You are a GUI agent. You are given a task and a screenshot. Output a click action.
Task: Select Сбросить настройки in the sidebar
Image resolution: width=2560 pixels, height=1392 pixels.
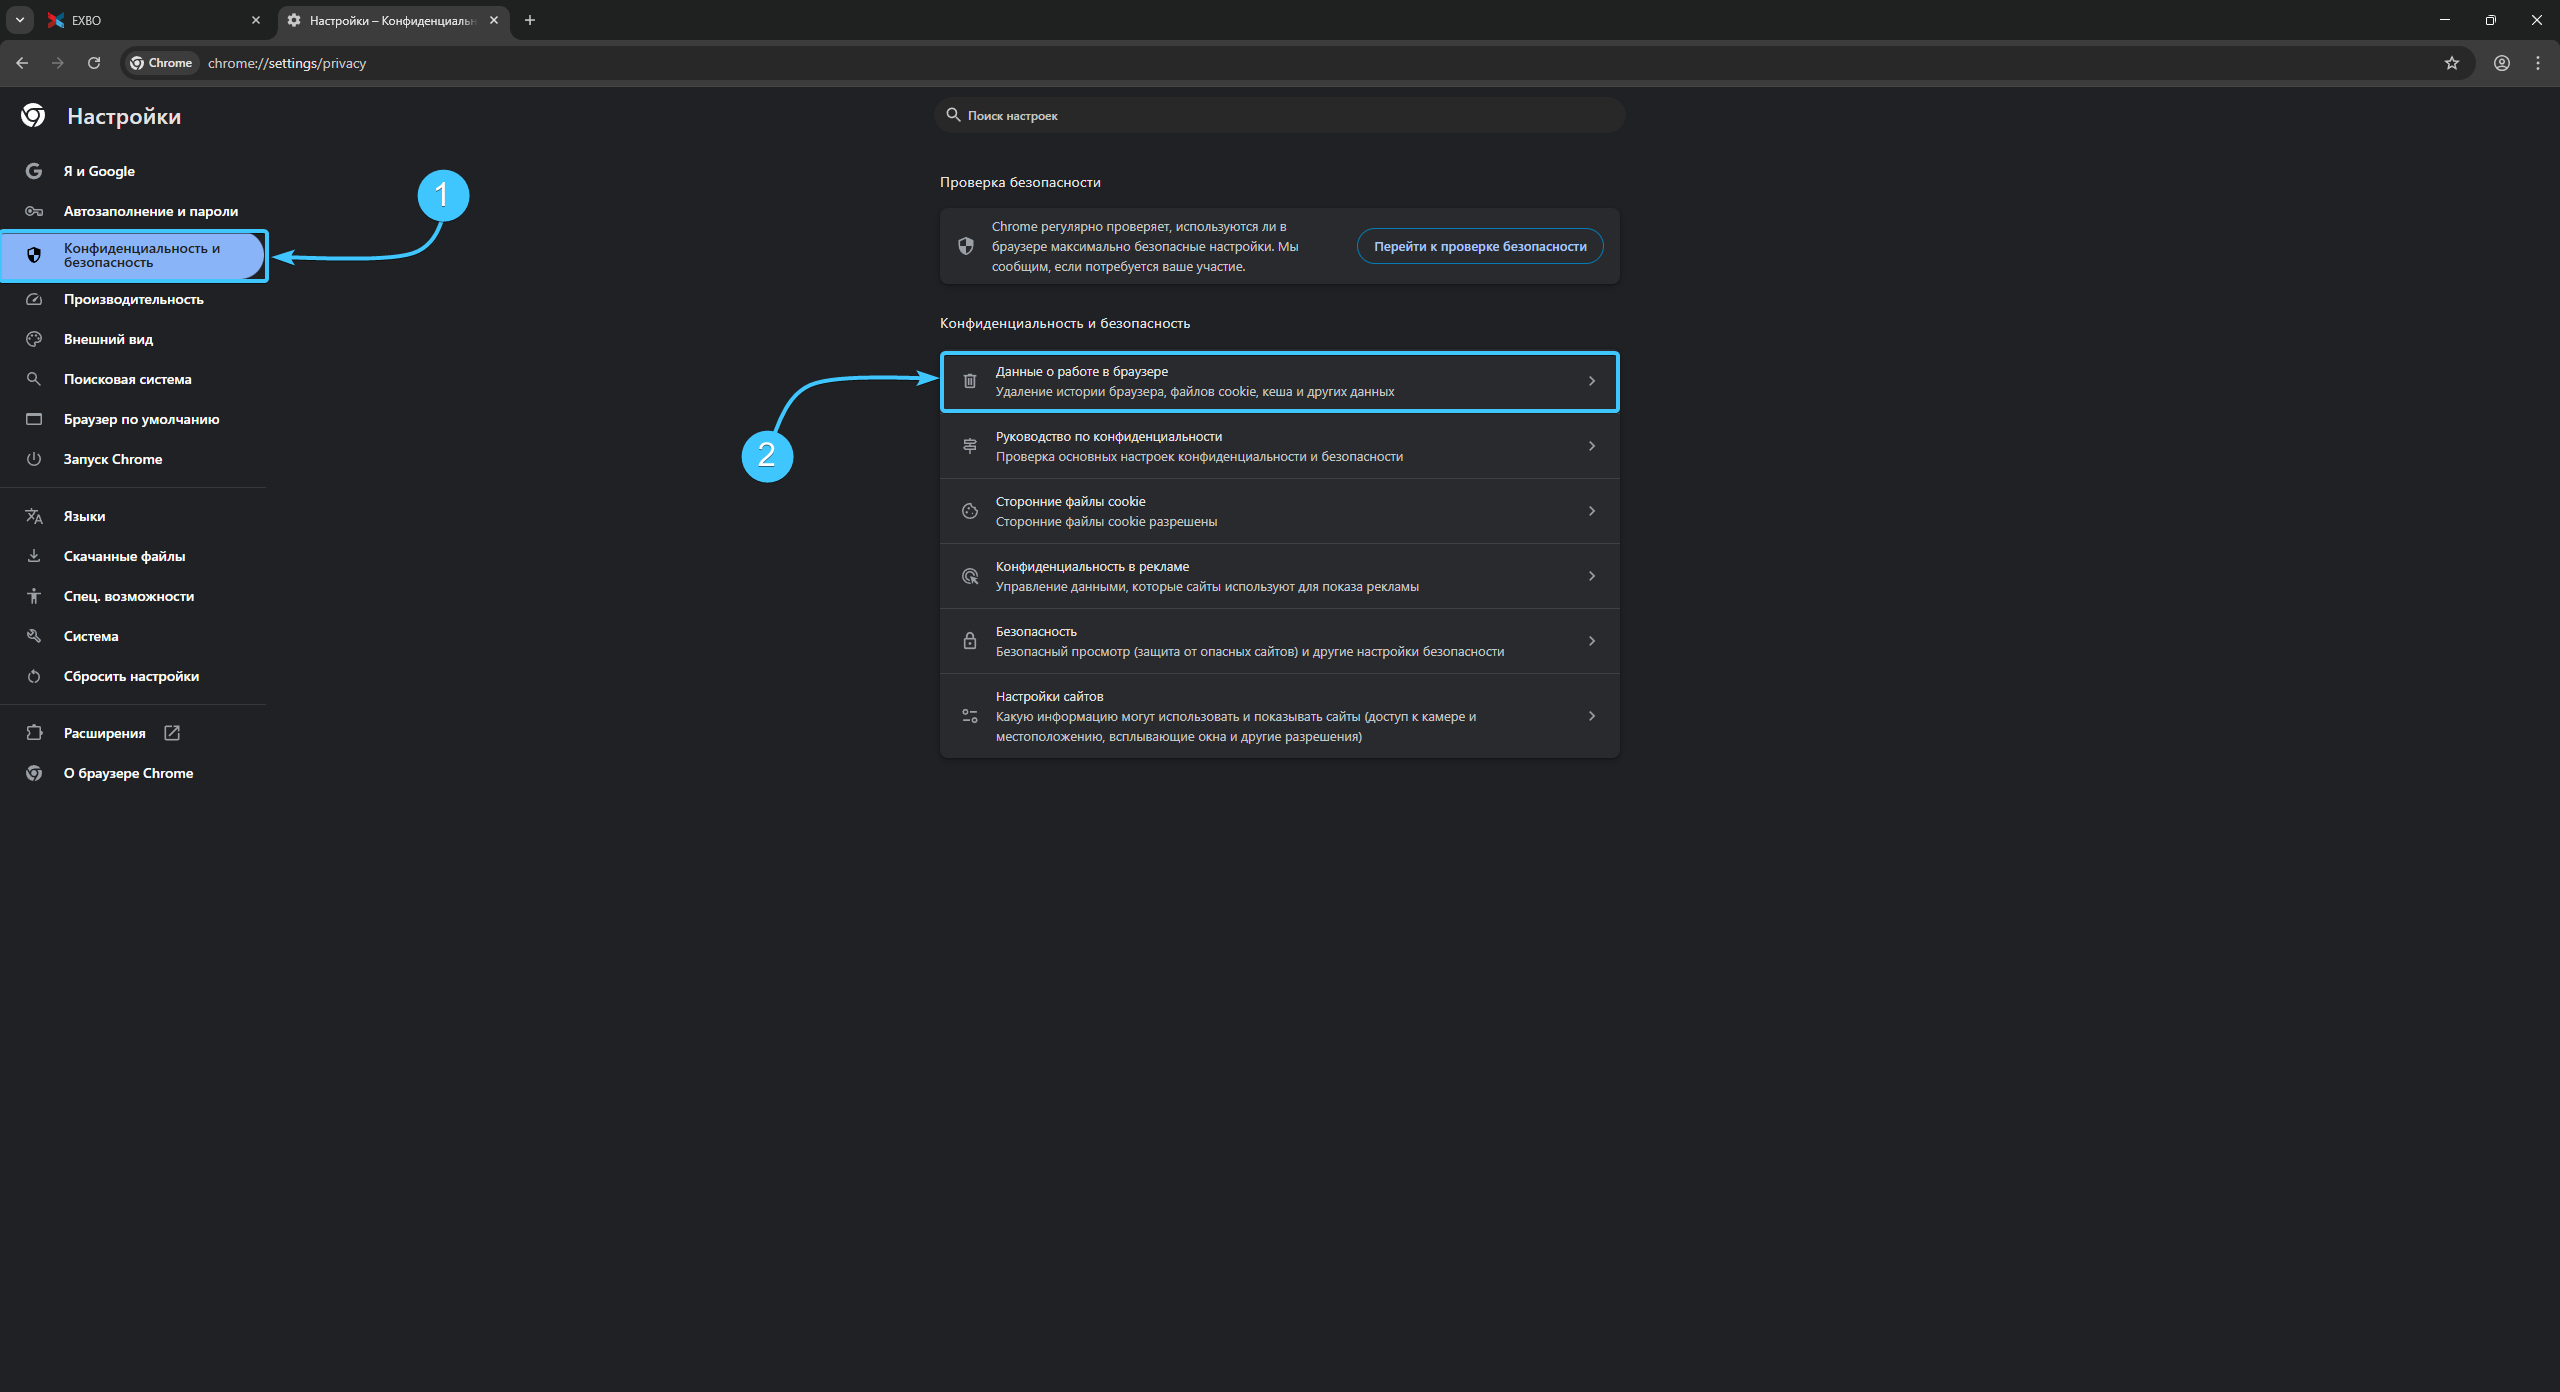pyautogui.click(x=131, y=676)
